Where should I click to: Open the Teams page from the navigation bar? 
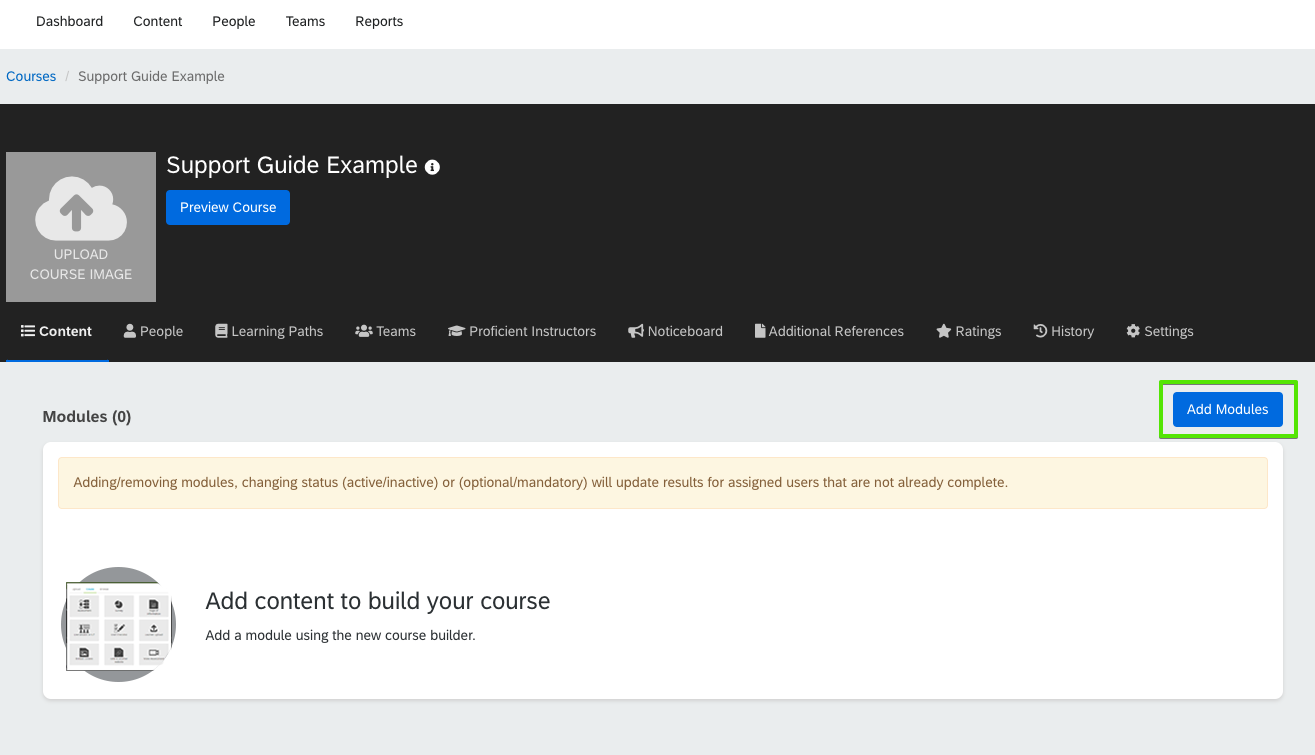point(305,21)
